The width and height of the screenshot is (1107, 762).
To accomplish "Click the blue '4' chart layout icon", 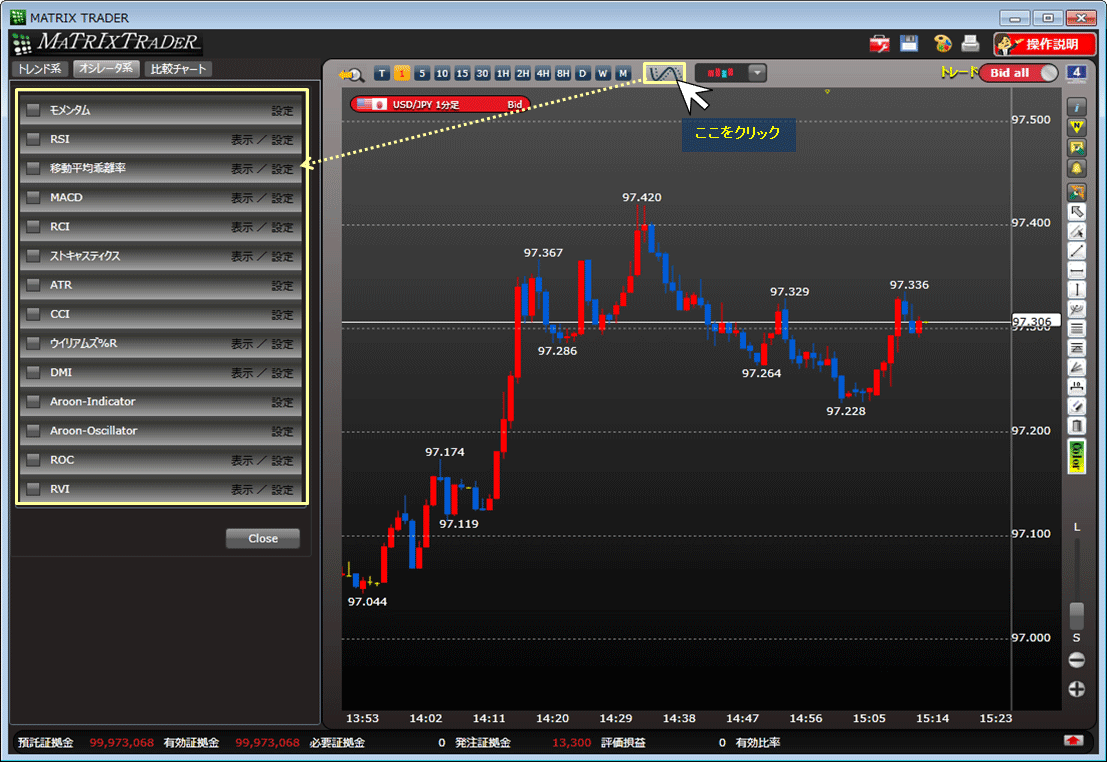I will (x=1076, y=73).
